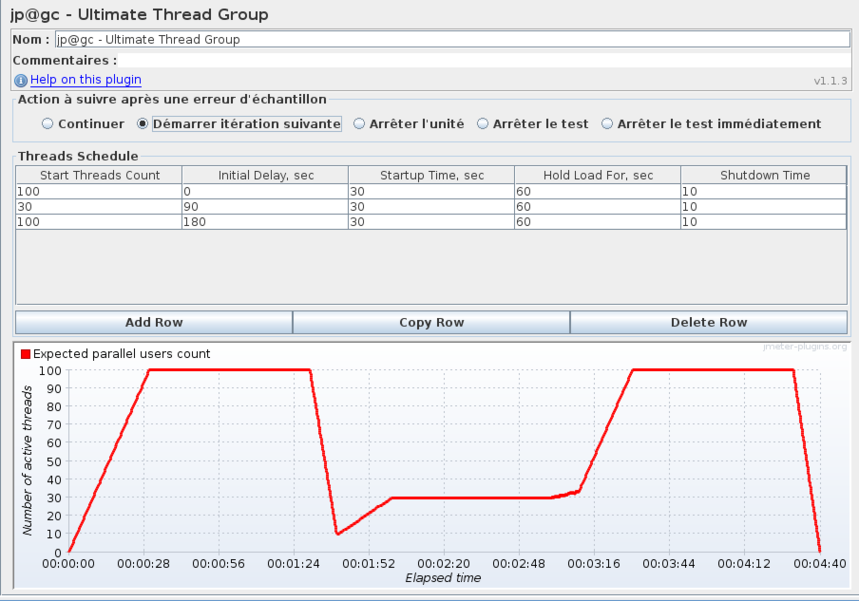
Task: Select the 'Continuer' radio option
Action: [x=47, y=124]
